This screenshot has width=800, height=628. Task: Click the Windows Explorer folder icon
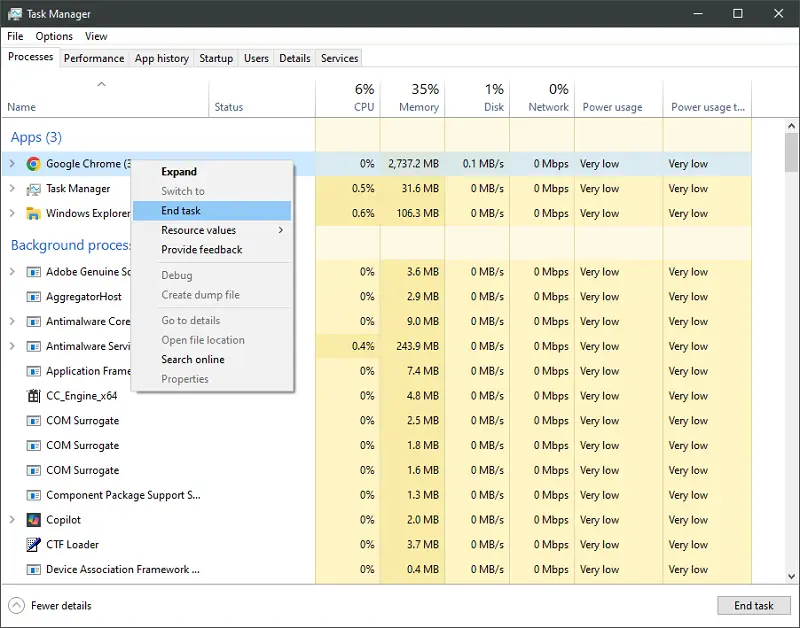(34, 213)
